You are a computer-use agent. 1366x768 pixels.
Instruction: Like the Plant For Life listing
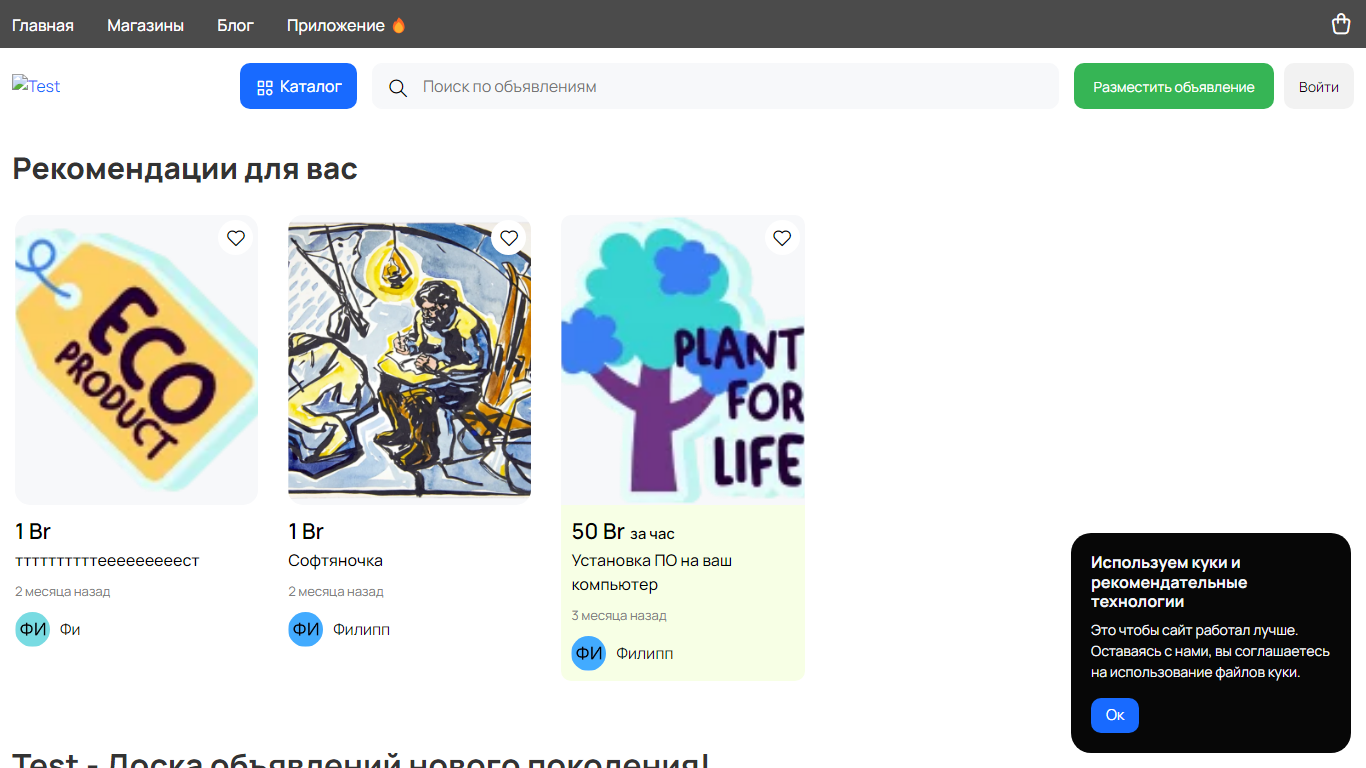(782, 238)
